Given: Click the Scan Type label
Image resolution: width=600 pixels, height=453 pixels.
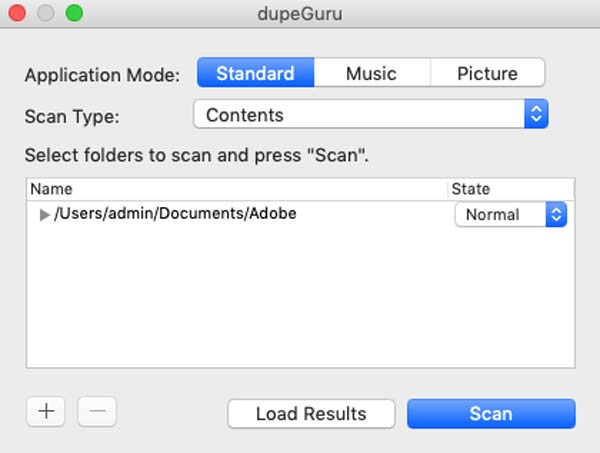Looking at the screenshot, I should coord(71,116).
